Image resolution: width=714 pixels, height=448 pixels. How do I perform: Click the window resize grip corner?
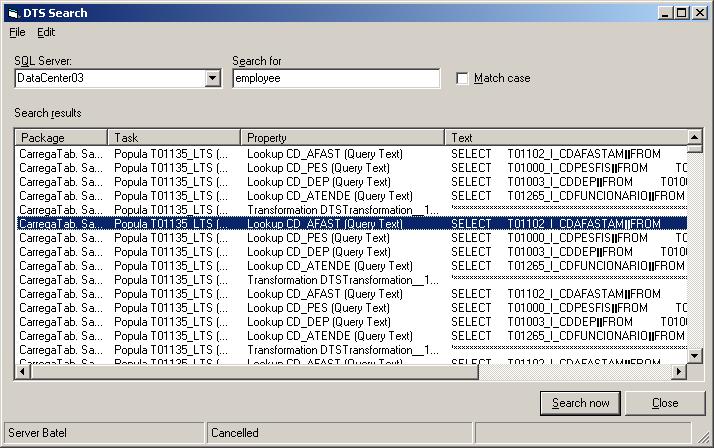click(703, 437)
